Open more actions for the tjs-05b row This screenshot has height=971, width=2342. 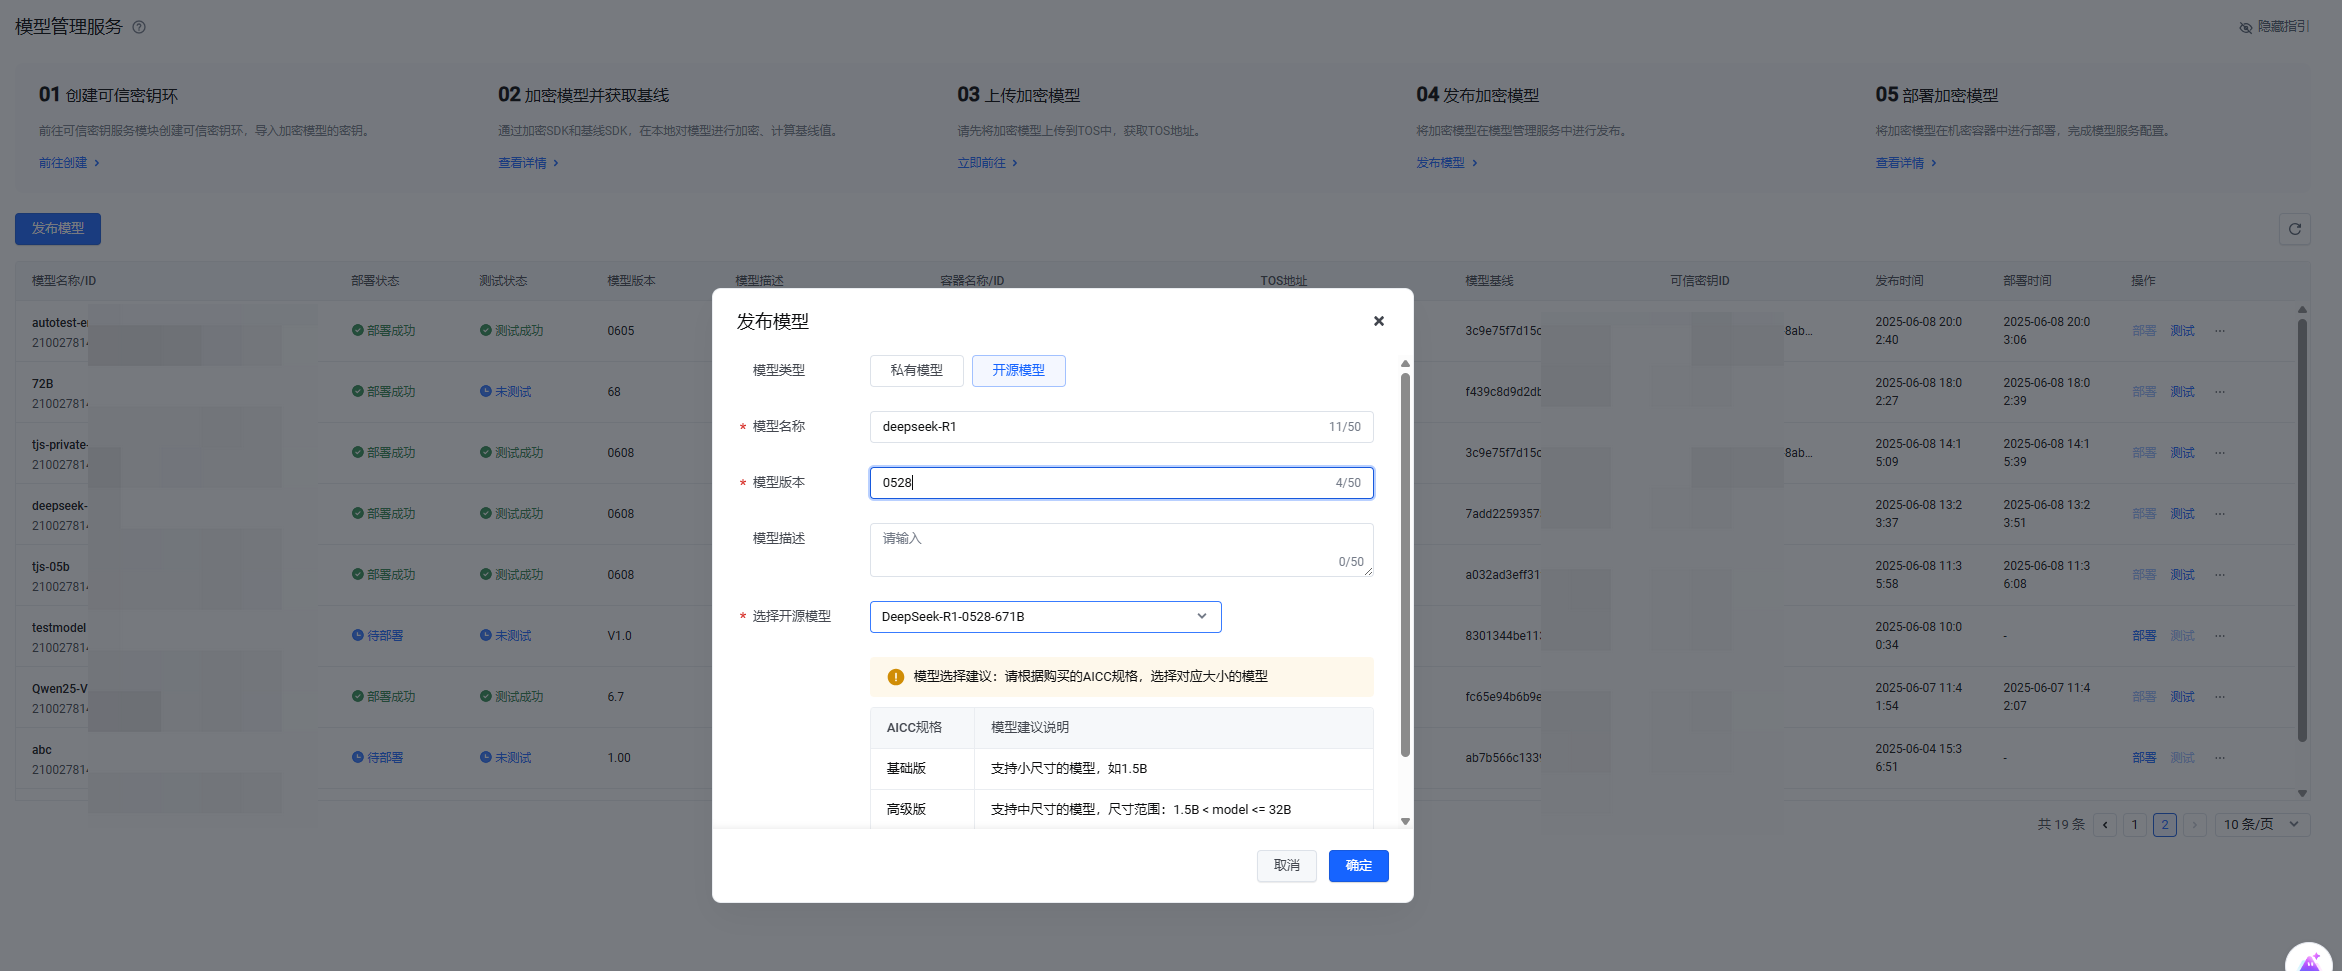(x=2220, y=575)
